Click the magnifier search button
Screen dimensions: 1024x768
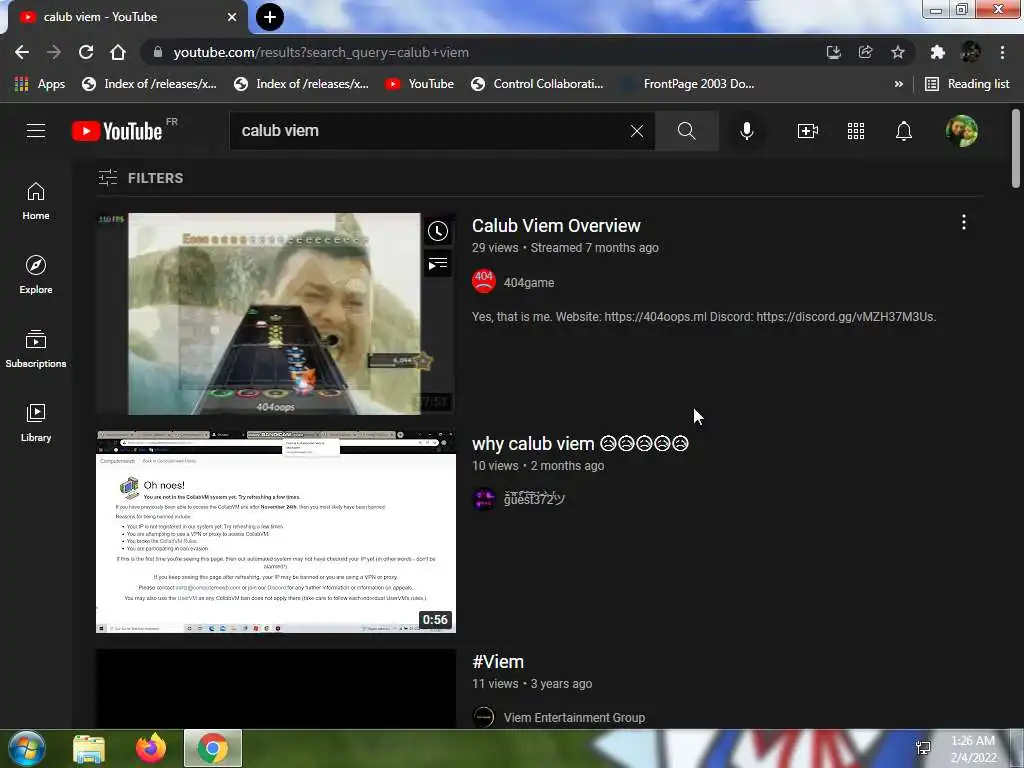click(686, 131)
